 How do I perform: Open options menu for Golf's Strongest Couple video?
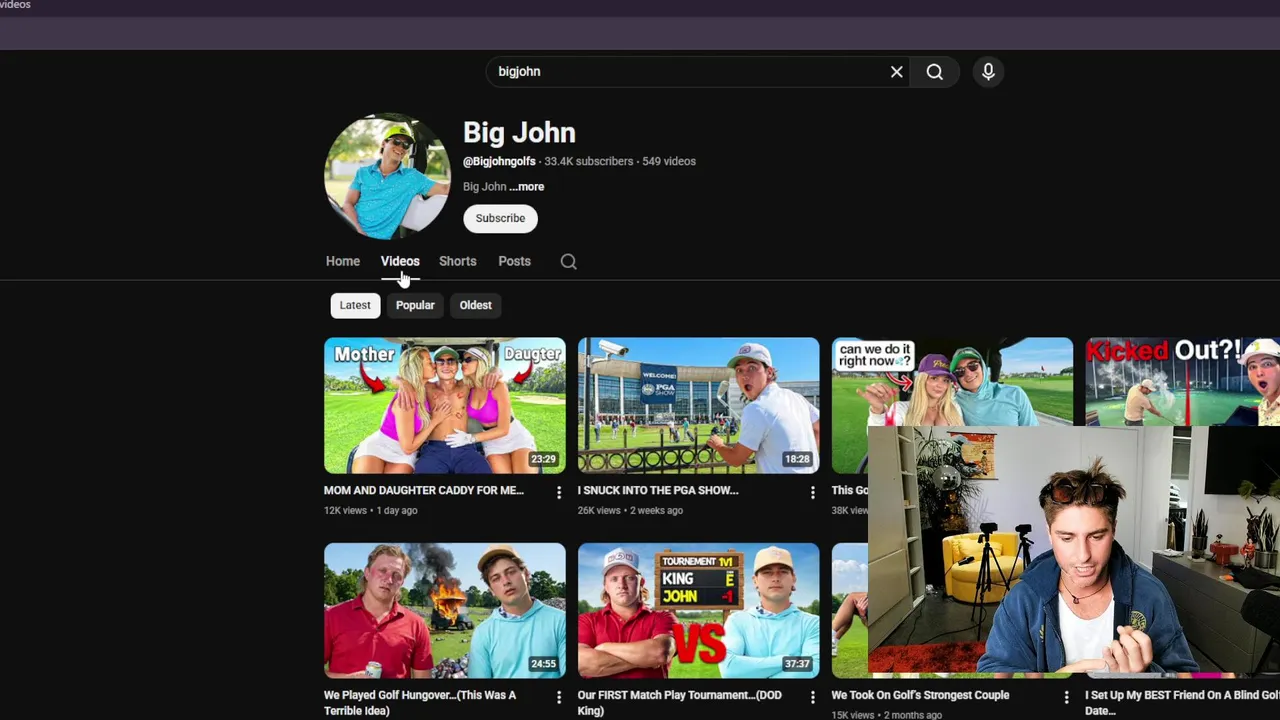(1066, 697)
